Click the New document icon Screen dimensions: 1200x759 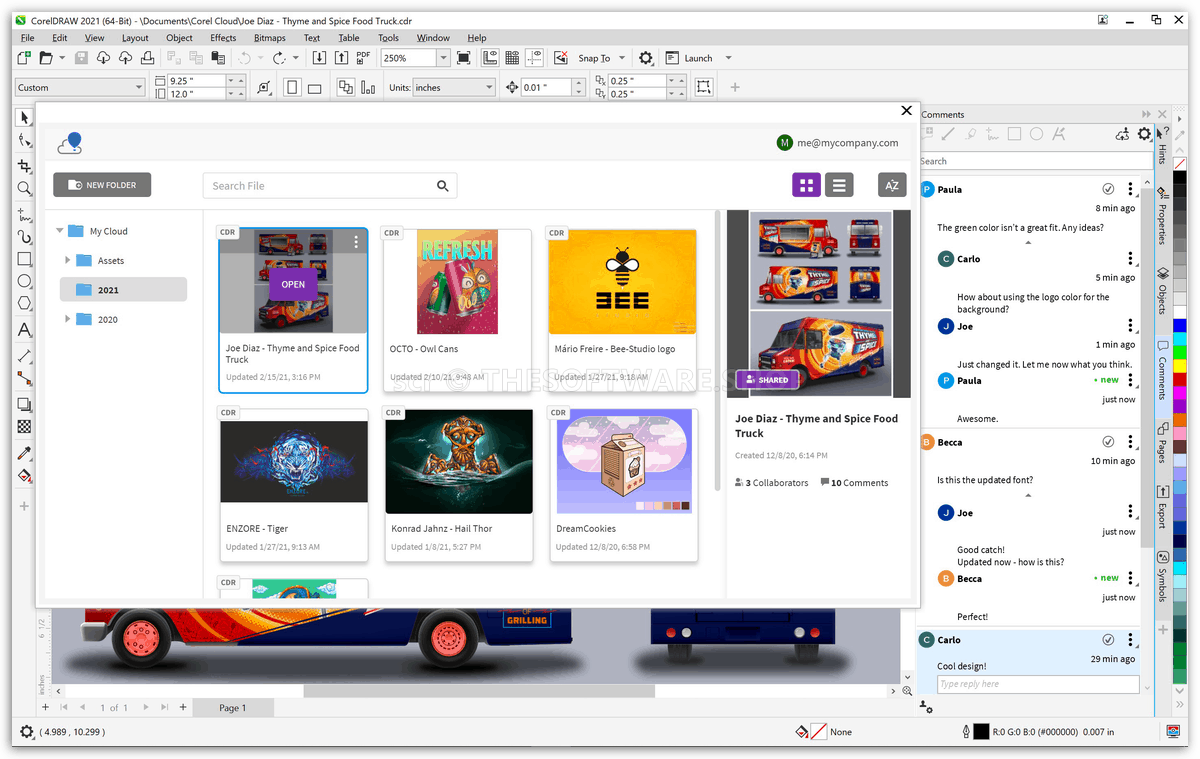[x=25, y=59]
